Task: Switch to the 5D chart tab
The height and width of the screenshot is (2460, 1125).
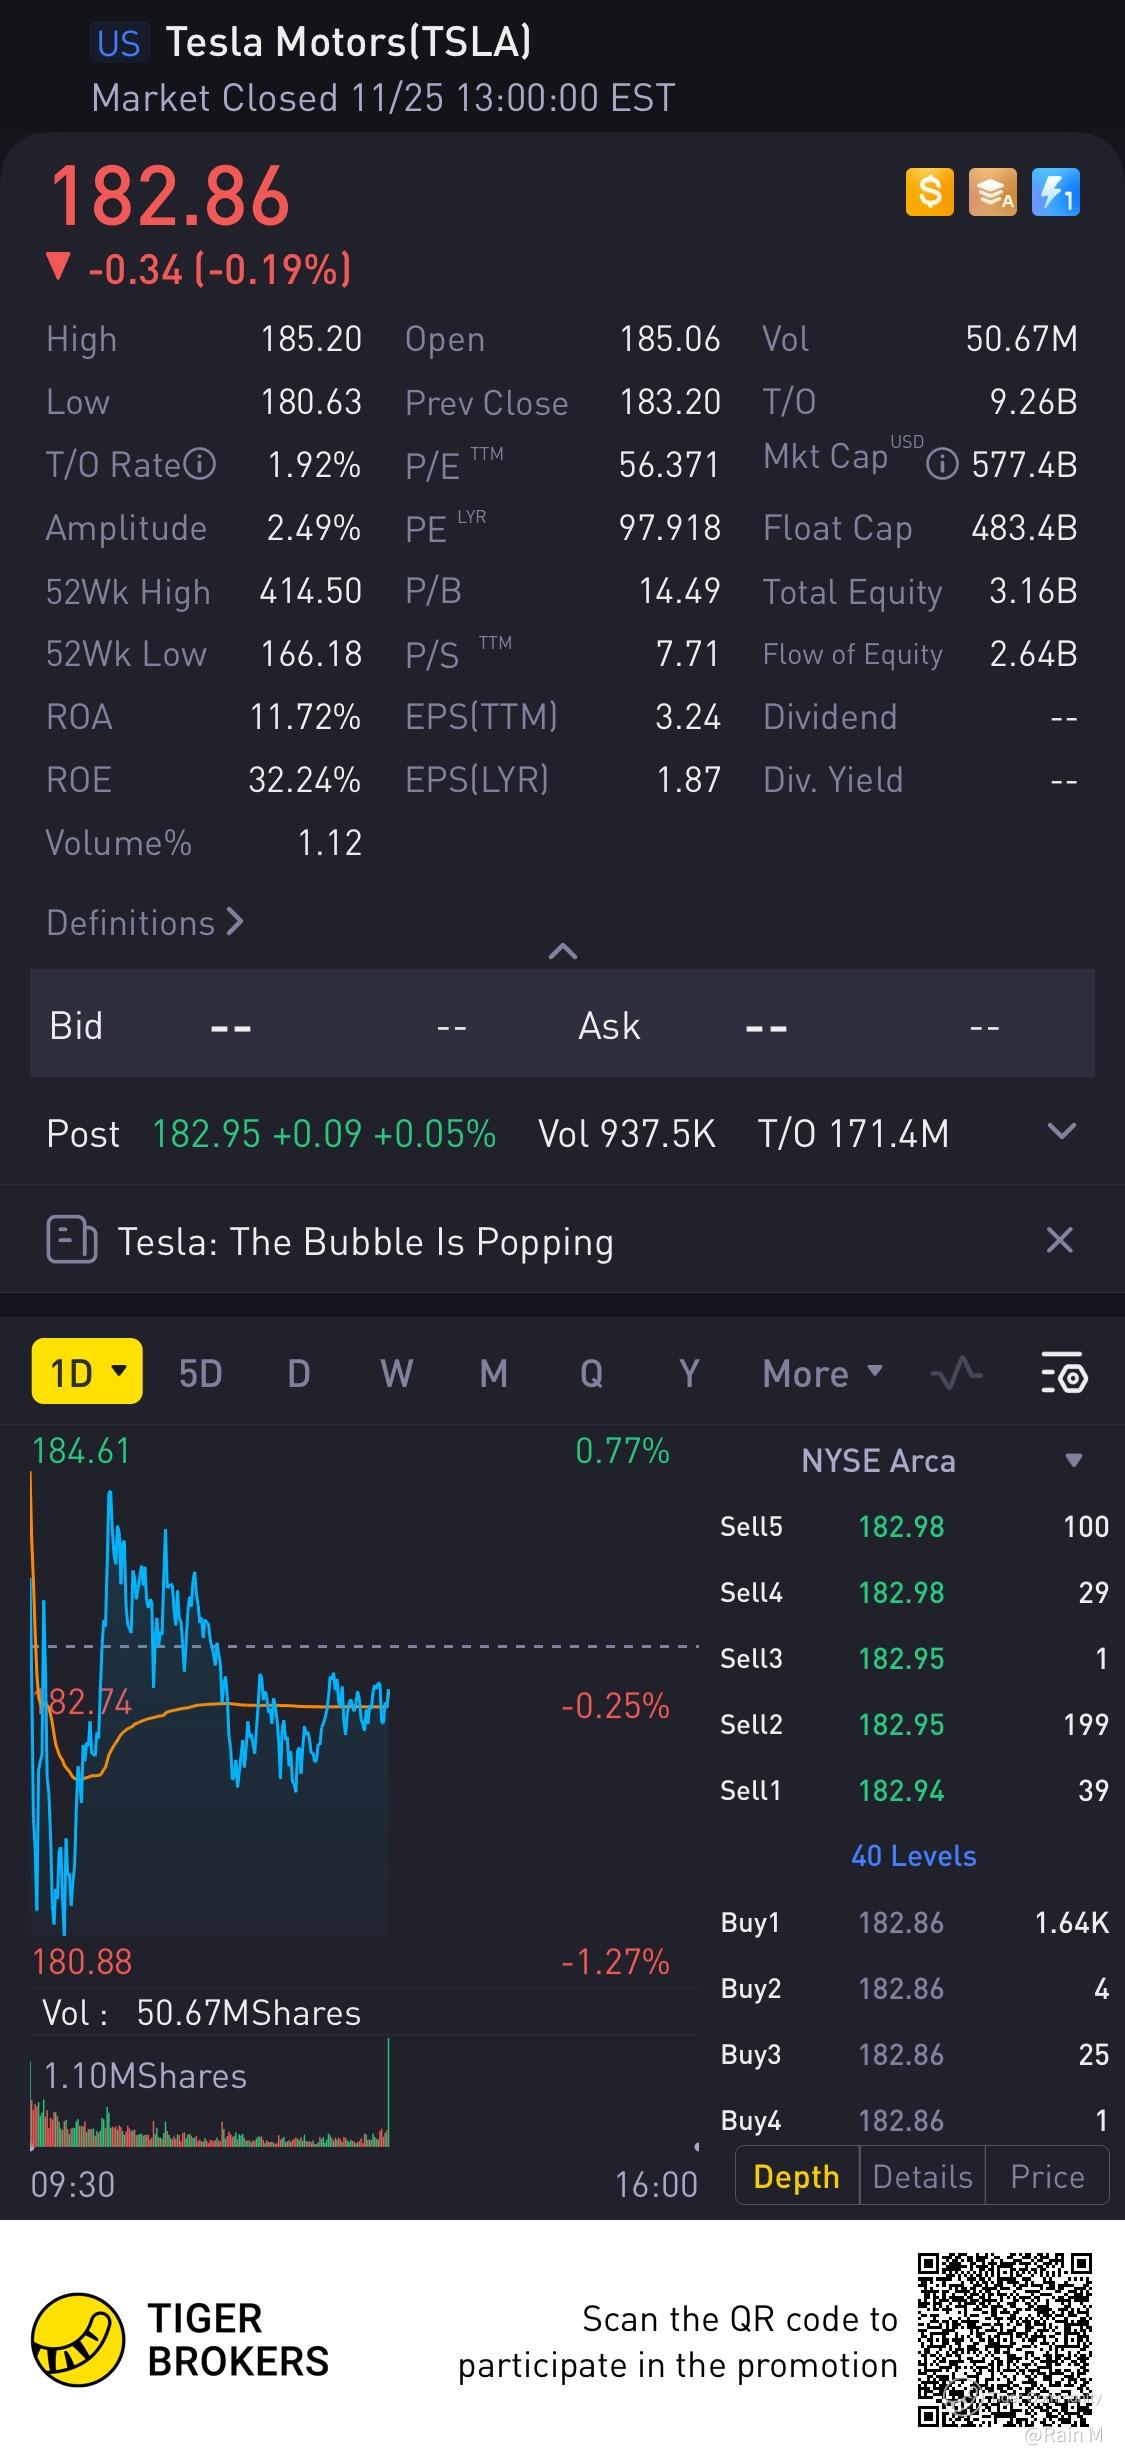Action: click(200, 1374)
